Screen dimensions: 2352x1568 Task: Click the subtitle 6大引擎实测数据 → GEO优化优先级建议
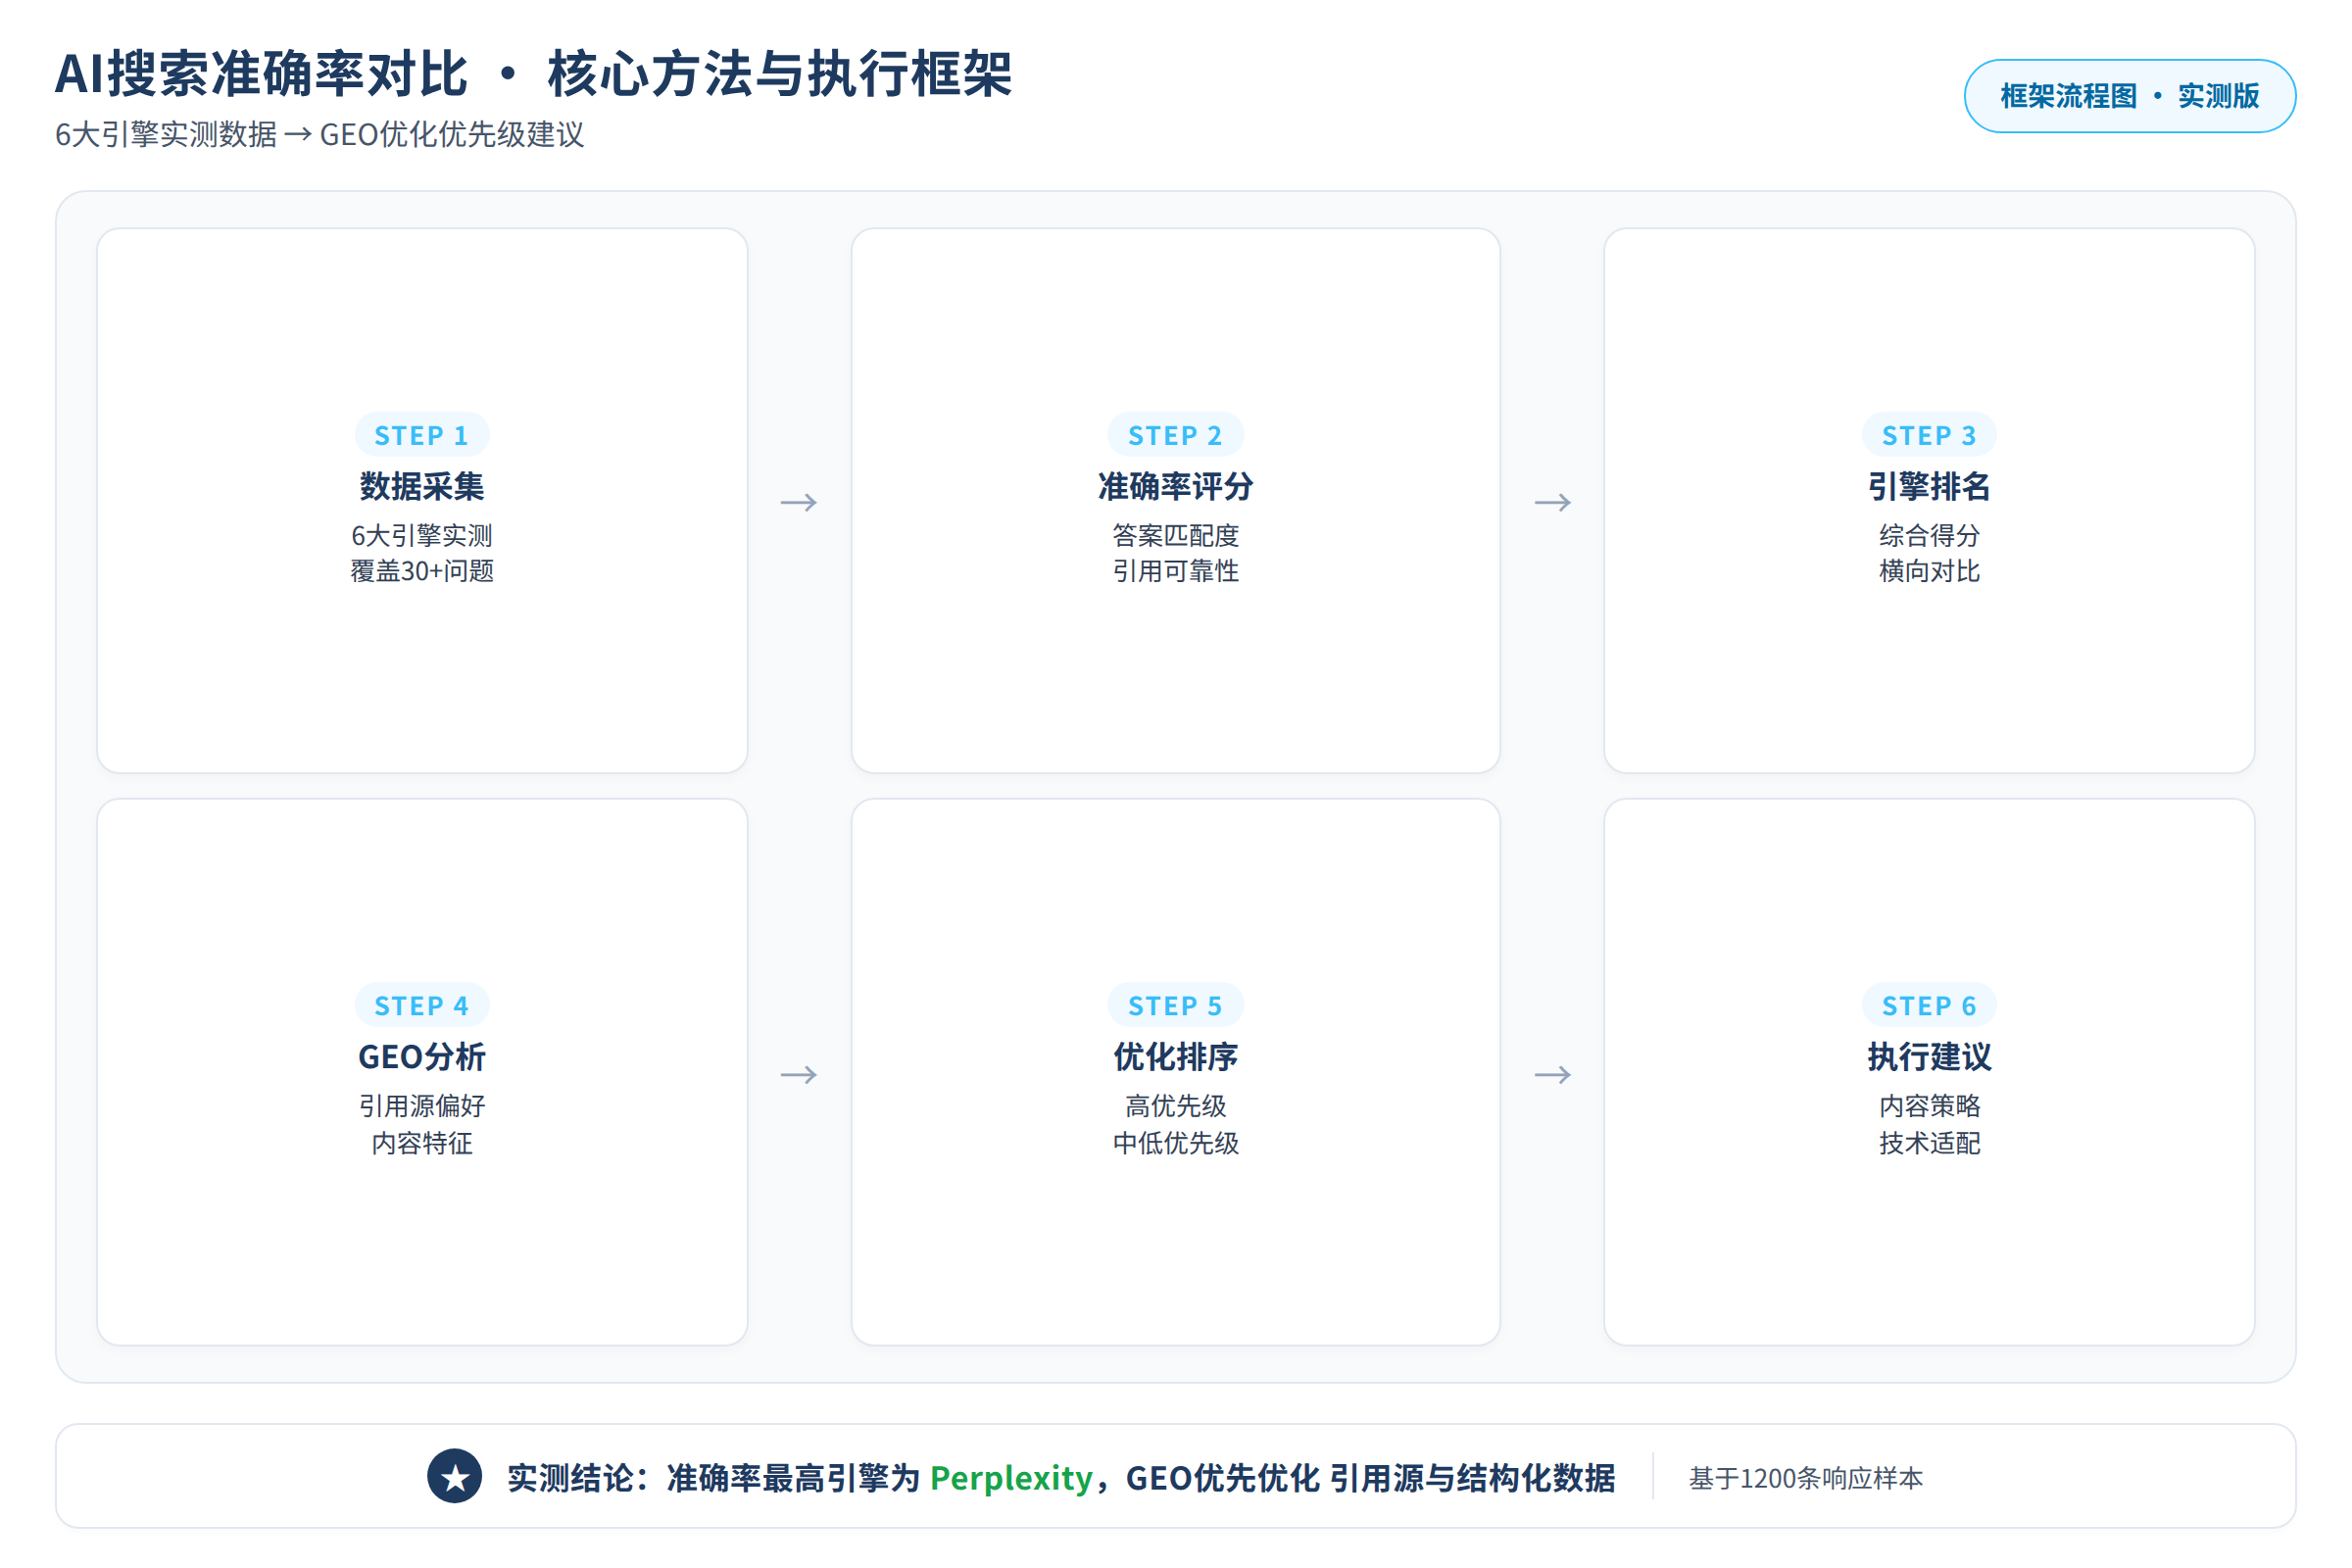[x=319, y=134]
